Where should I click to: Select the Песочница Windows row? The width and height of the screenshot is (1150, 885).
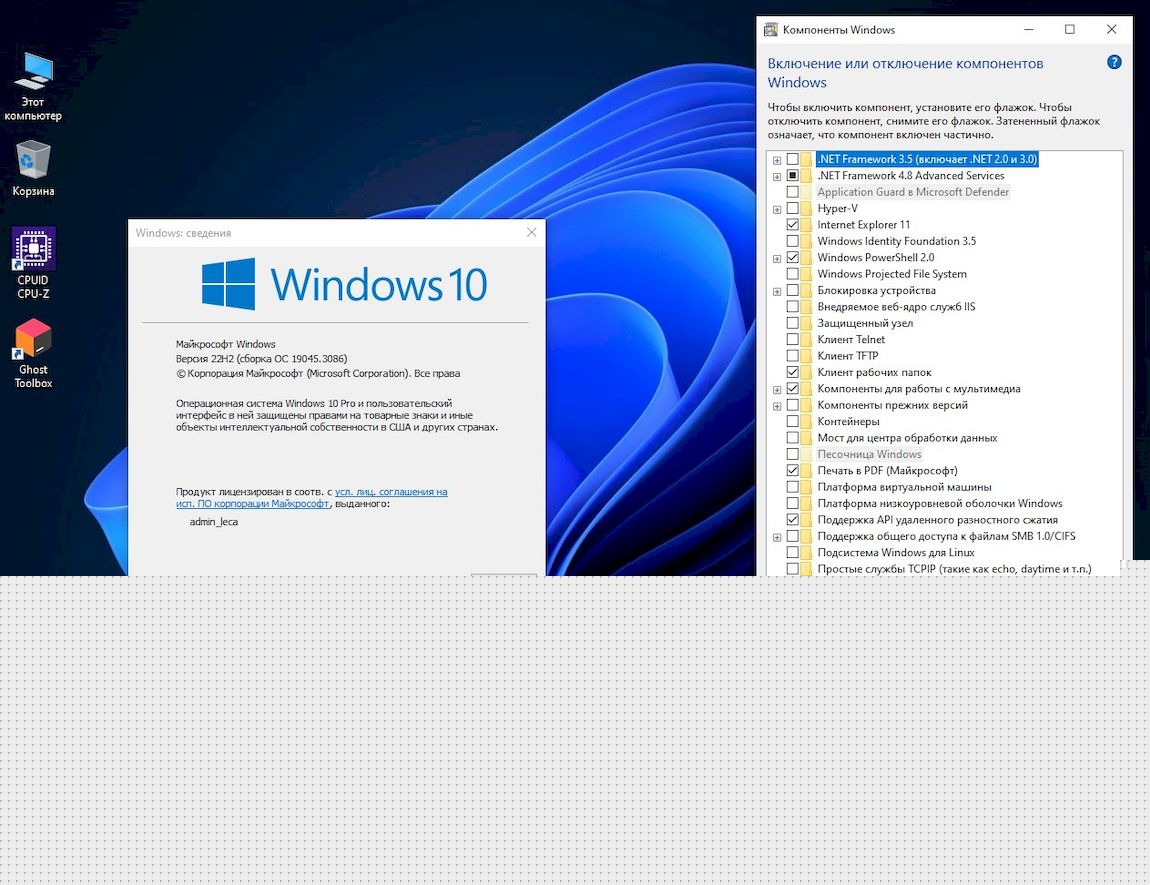[x=869, y=455]
